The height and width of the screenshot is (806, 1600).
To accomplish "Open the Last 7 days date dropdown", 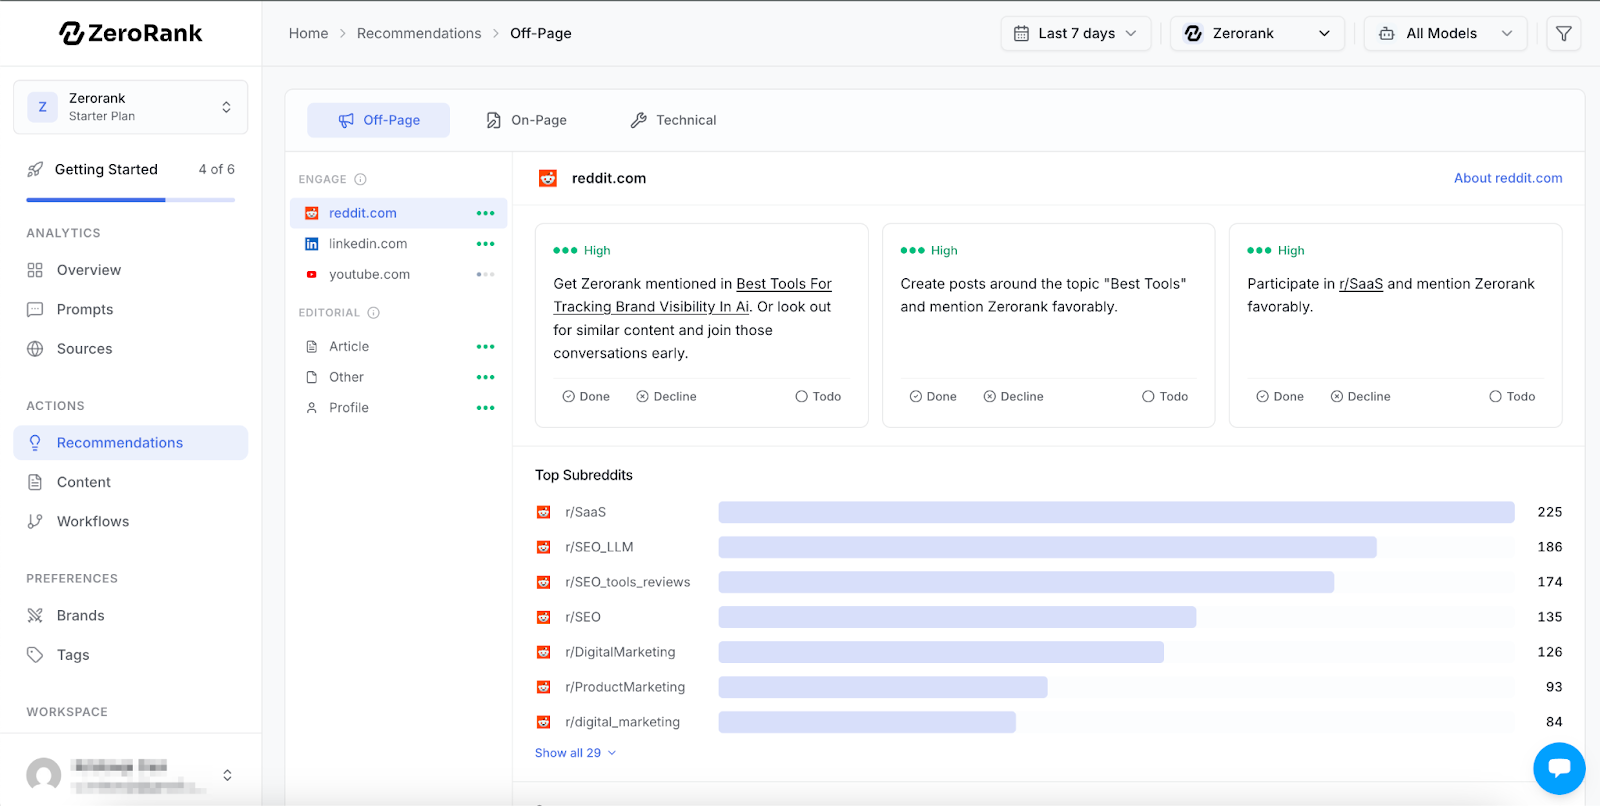I will point(1075,34).
